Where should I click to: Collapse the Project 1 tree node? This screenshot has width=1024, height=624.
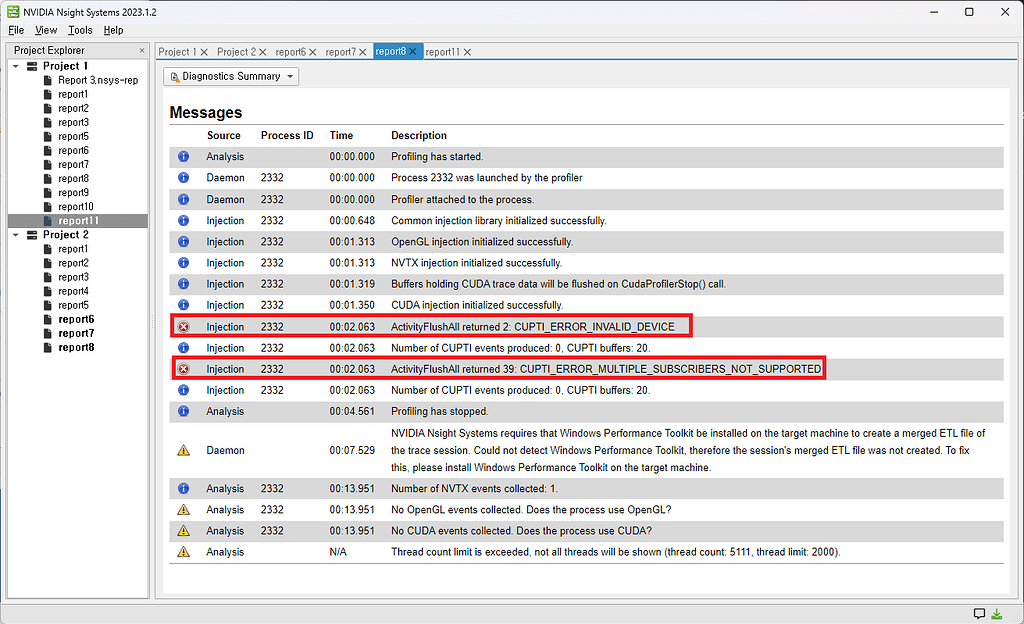tap(16, 66)
